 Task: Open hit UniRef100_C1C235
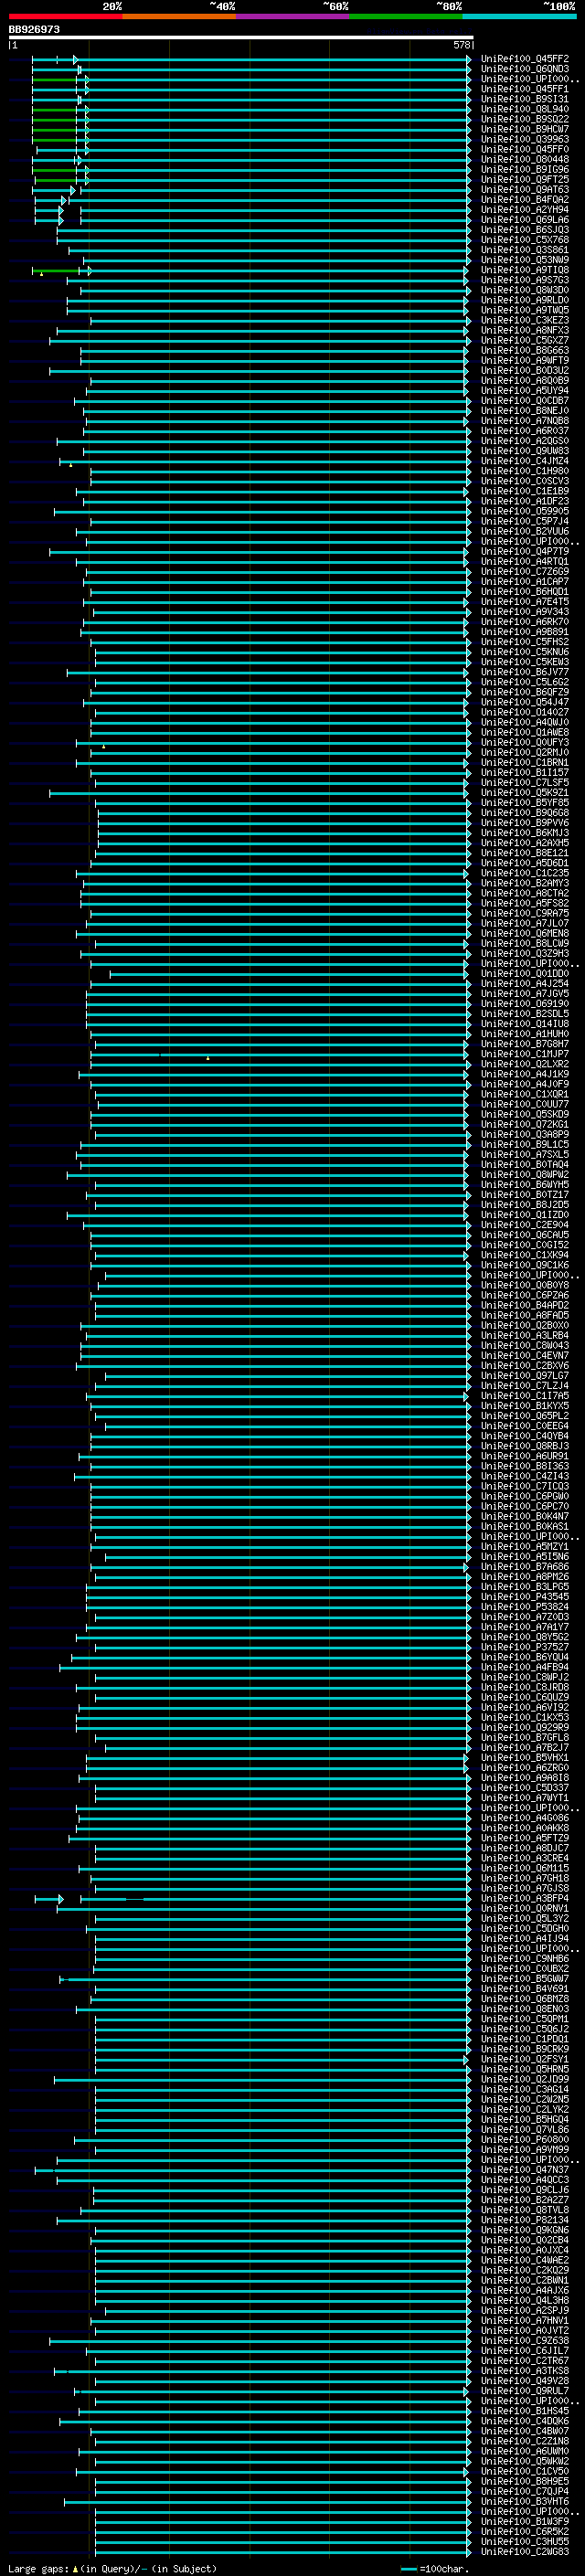point(525,873)
